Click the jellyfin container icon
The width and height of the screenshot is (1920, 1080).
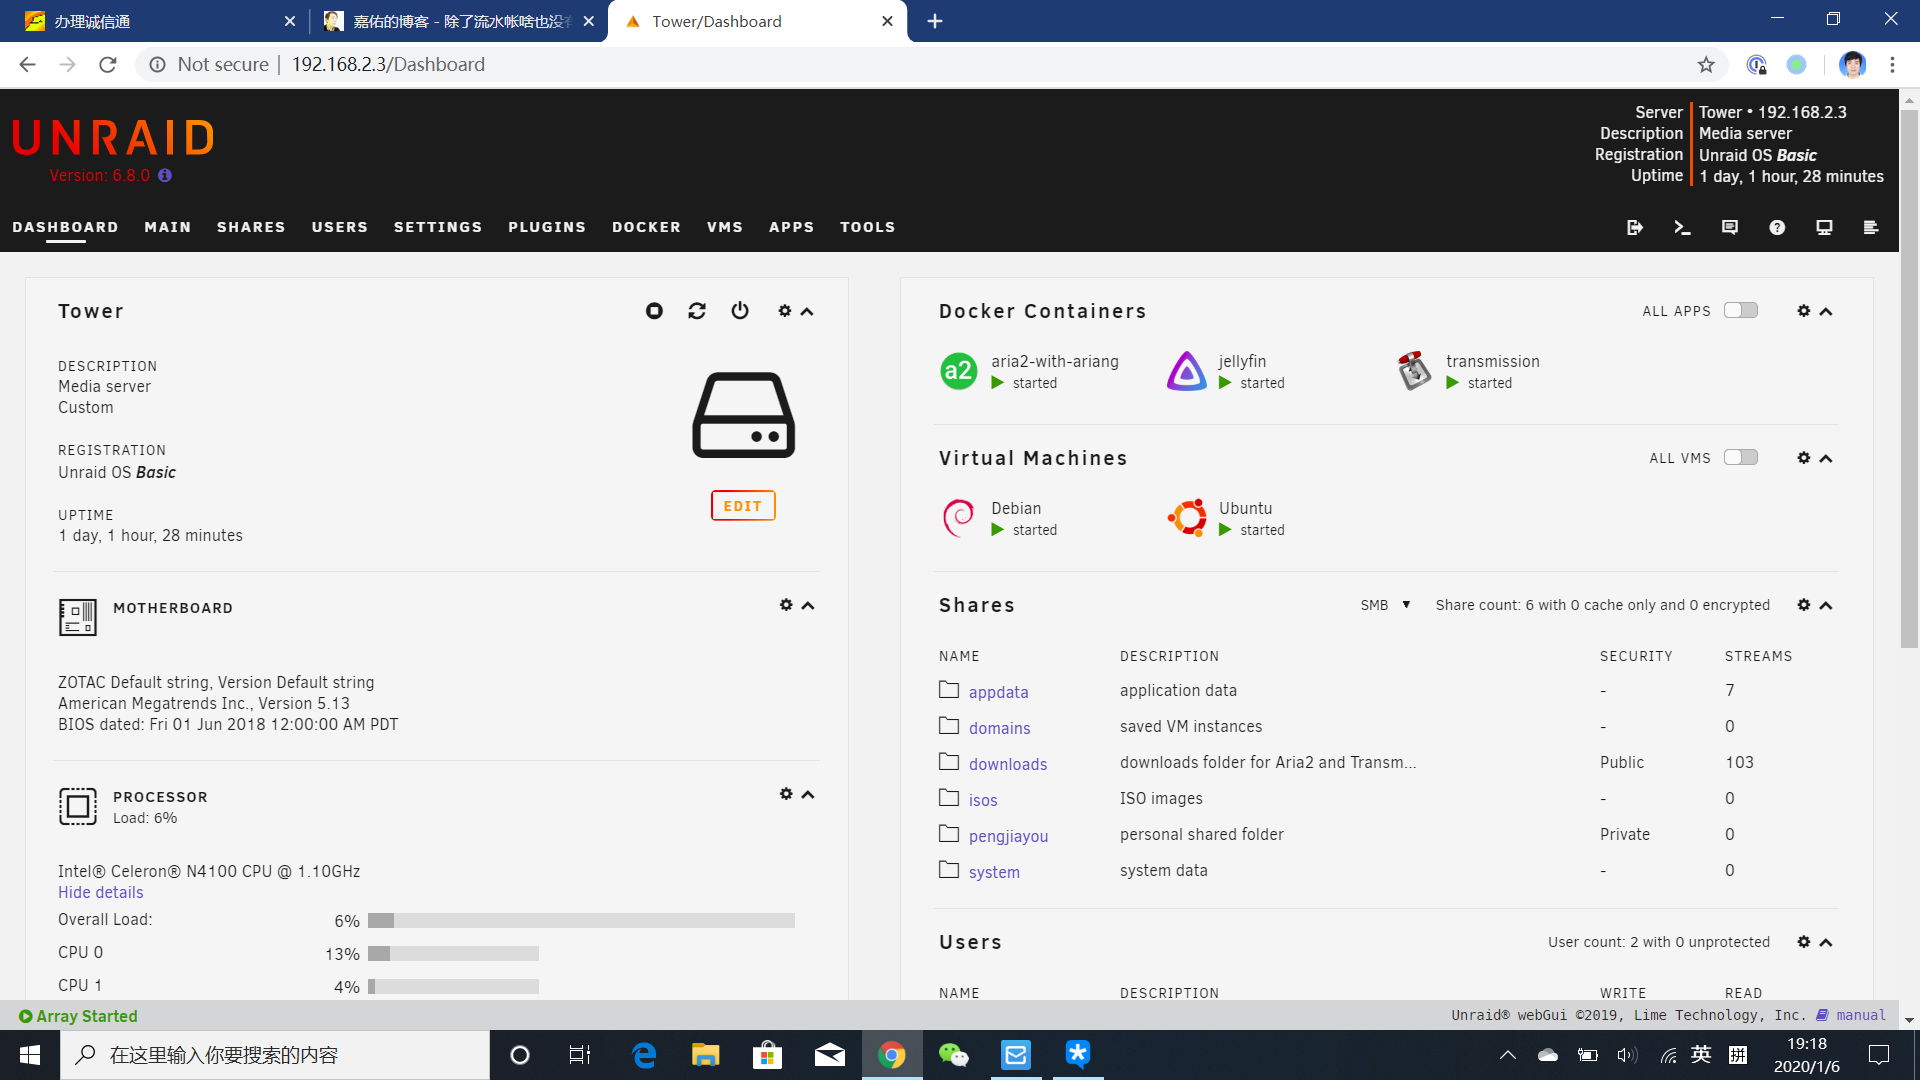coord(1187,371)
